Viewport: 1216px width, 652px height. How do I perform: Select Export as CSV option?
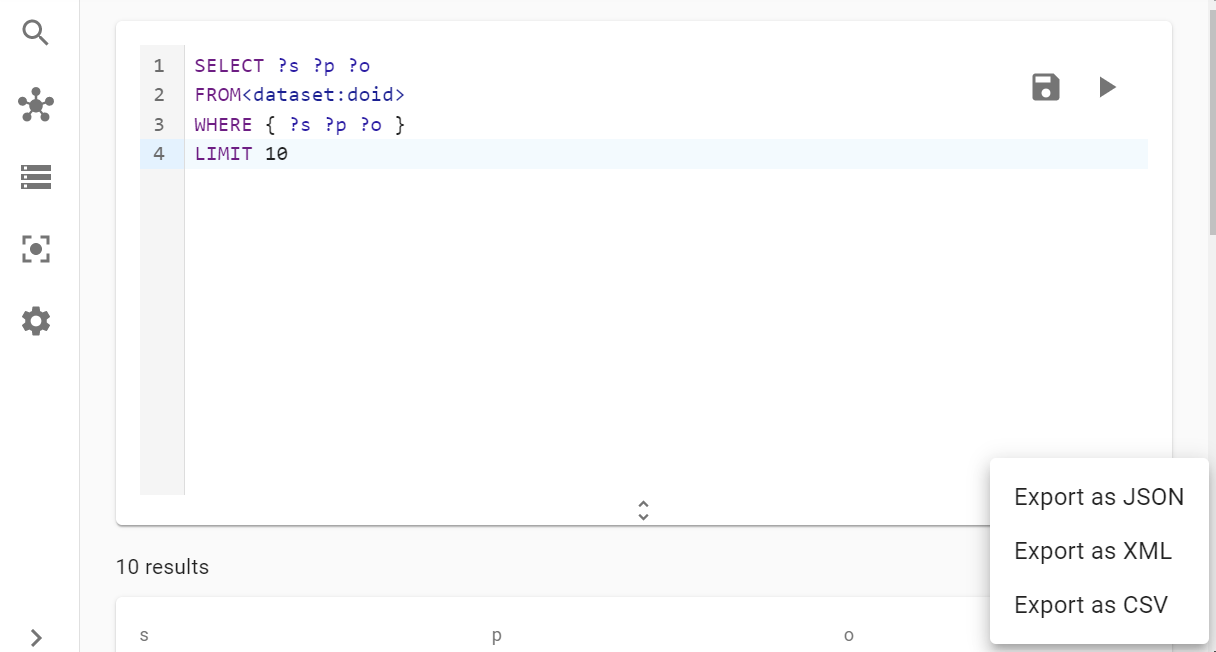pyautogui.click(x=1090, y=605)
